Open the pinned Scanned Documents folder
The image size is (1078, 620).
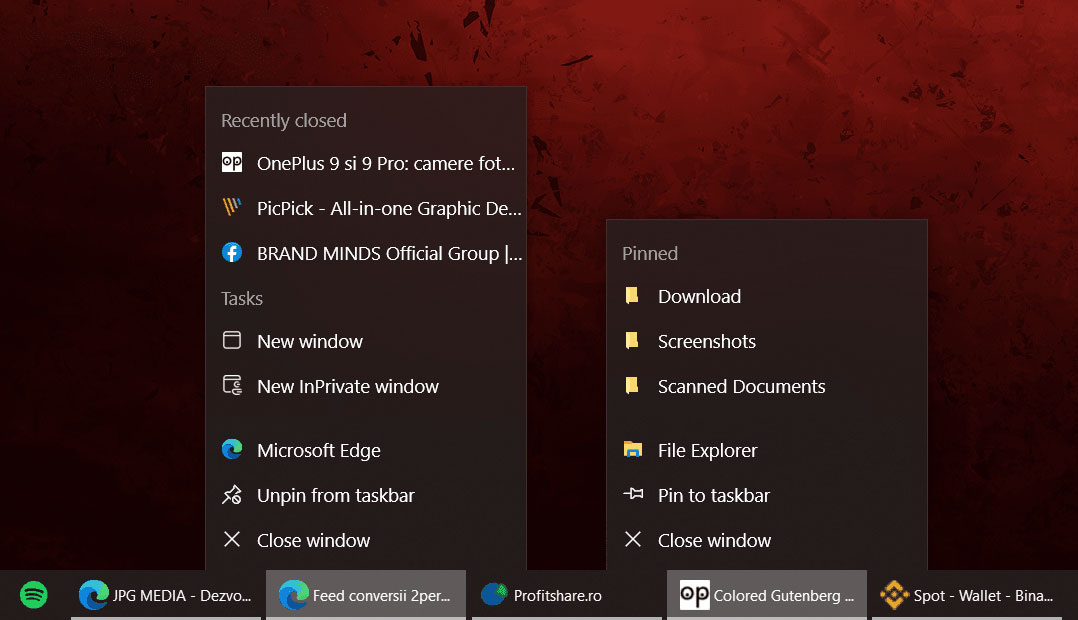point(741,386)
